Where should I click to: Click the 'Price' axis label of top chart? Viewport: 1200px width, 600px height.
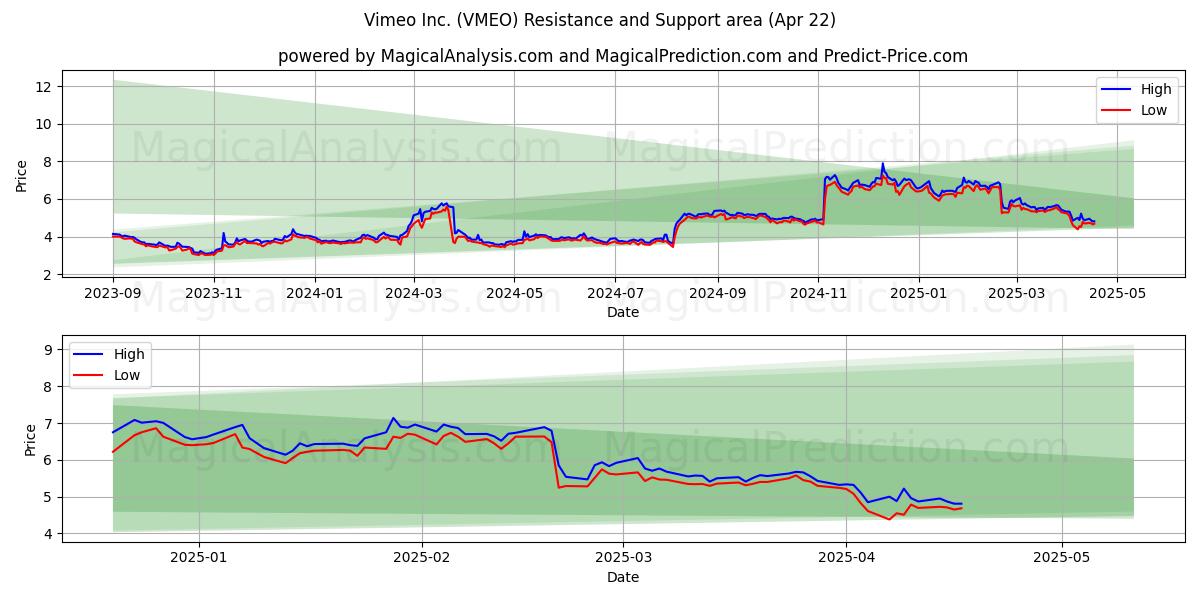[x=22, y=176]
